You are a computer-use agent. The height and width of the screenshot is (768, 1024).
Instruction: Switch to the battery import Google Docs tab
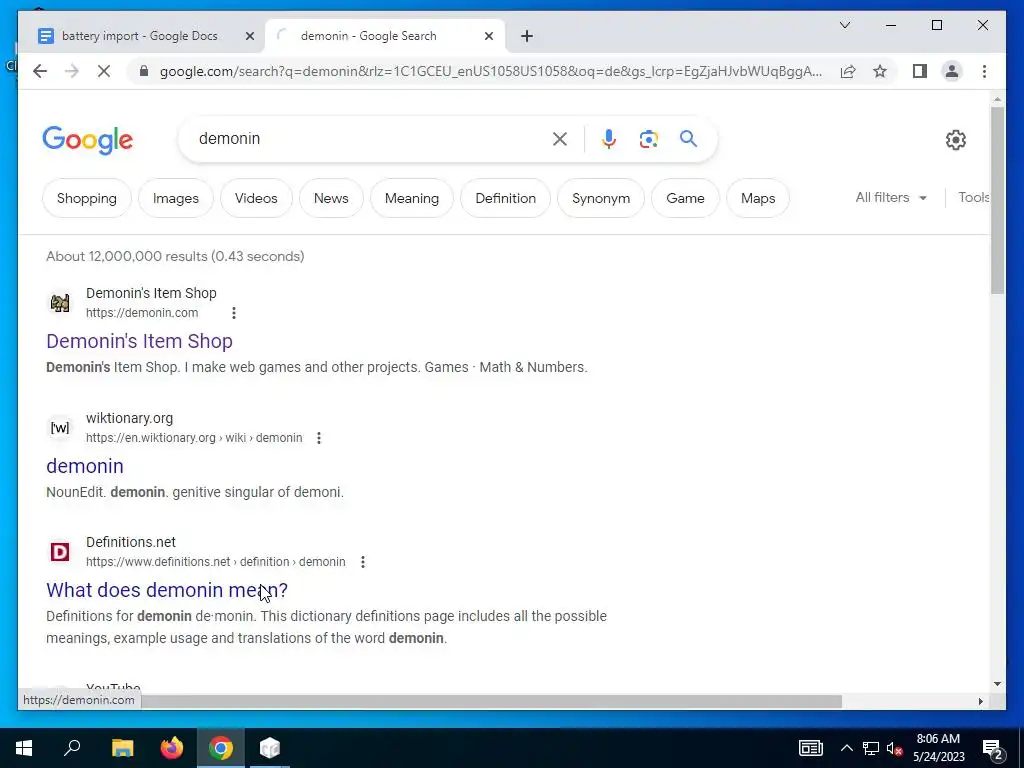140,36
